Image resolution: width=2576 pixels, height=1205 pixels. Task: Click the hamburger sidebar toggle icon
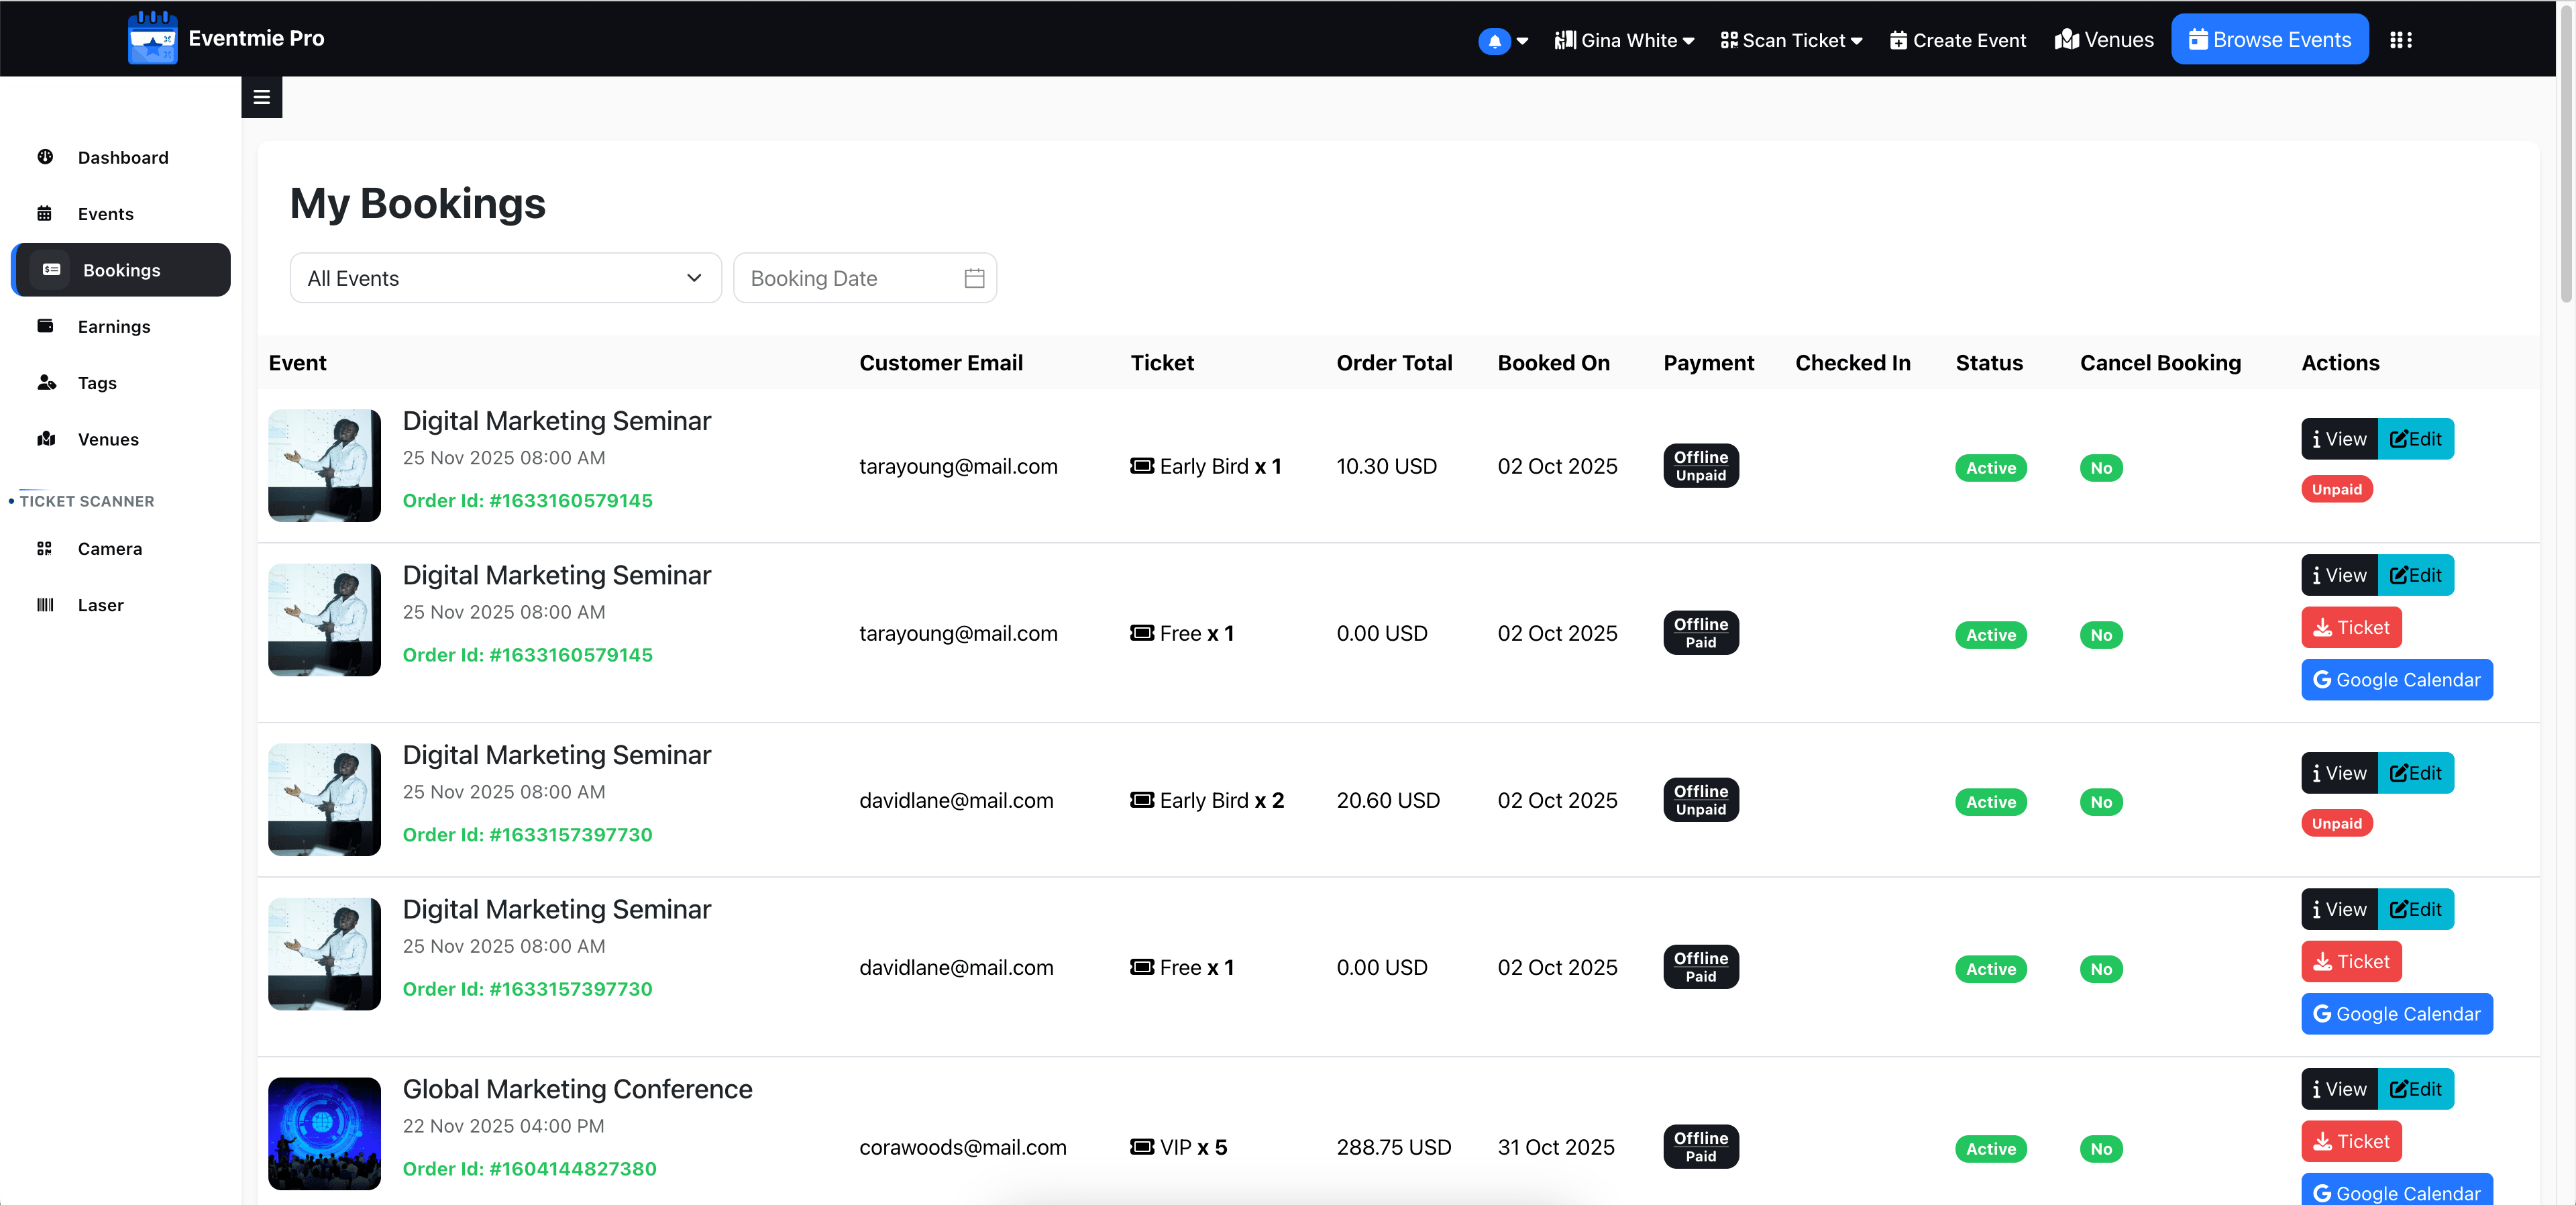pos(261,97)
